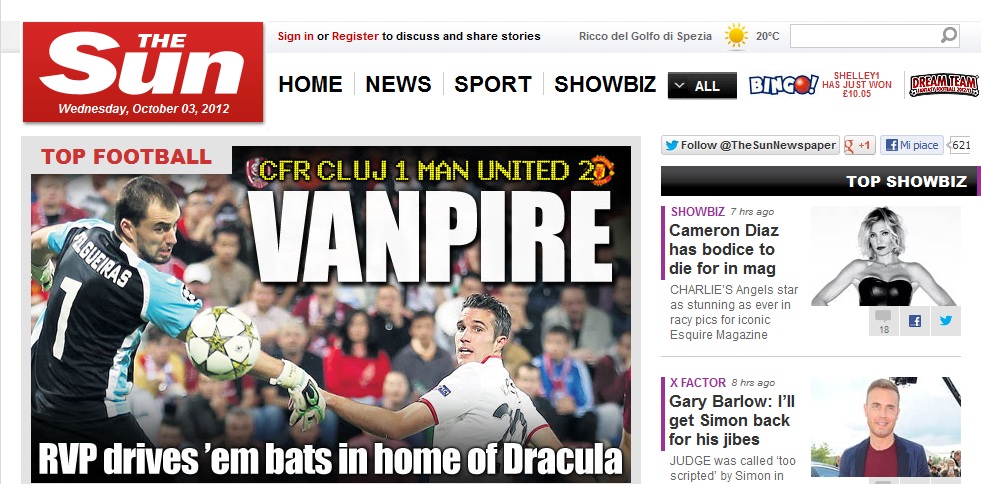Viewport: 981px width, 484px height.
Task: Click the Google +1 button
Action: click(x=859, y=145)
